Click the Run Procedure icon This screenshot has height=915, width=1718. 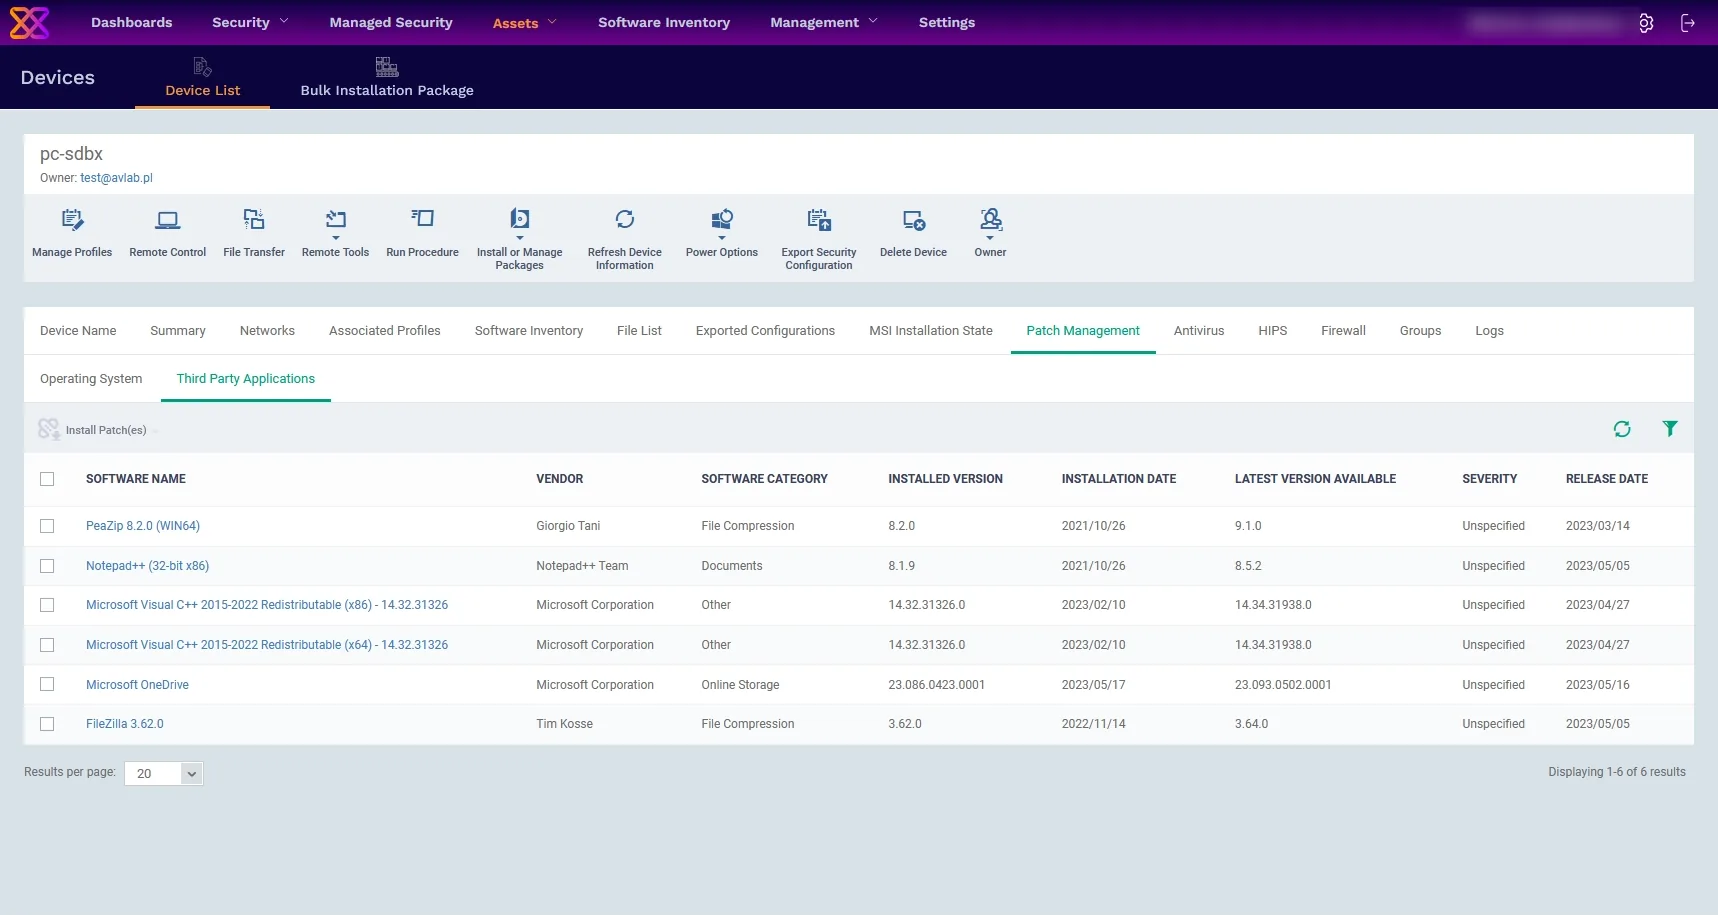point(423,219)
